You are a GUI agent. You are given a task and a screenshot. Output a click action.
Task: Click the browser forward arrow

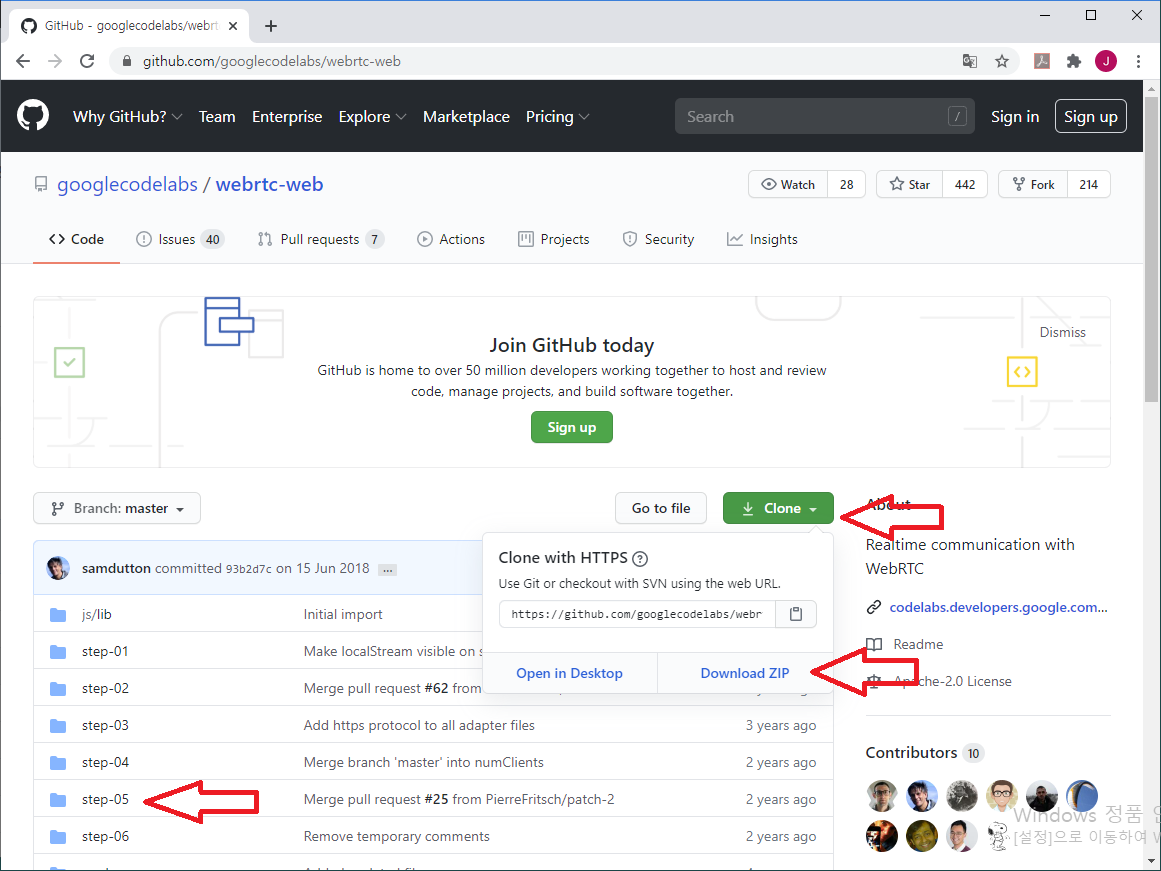pyautogui.click(x=55, y=61)
